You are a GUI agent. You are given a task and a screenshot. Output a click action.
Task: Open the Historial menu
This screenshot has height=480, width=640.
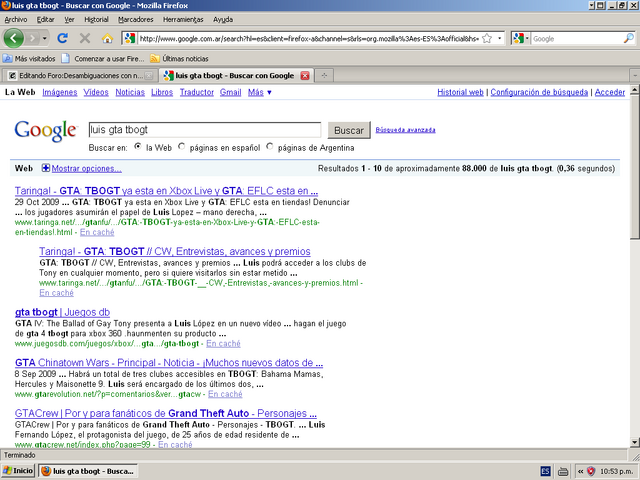coord(96,19)
